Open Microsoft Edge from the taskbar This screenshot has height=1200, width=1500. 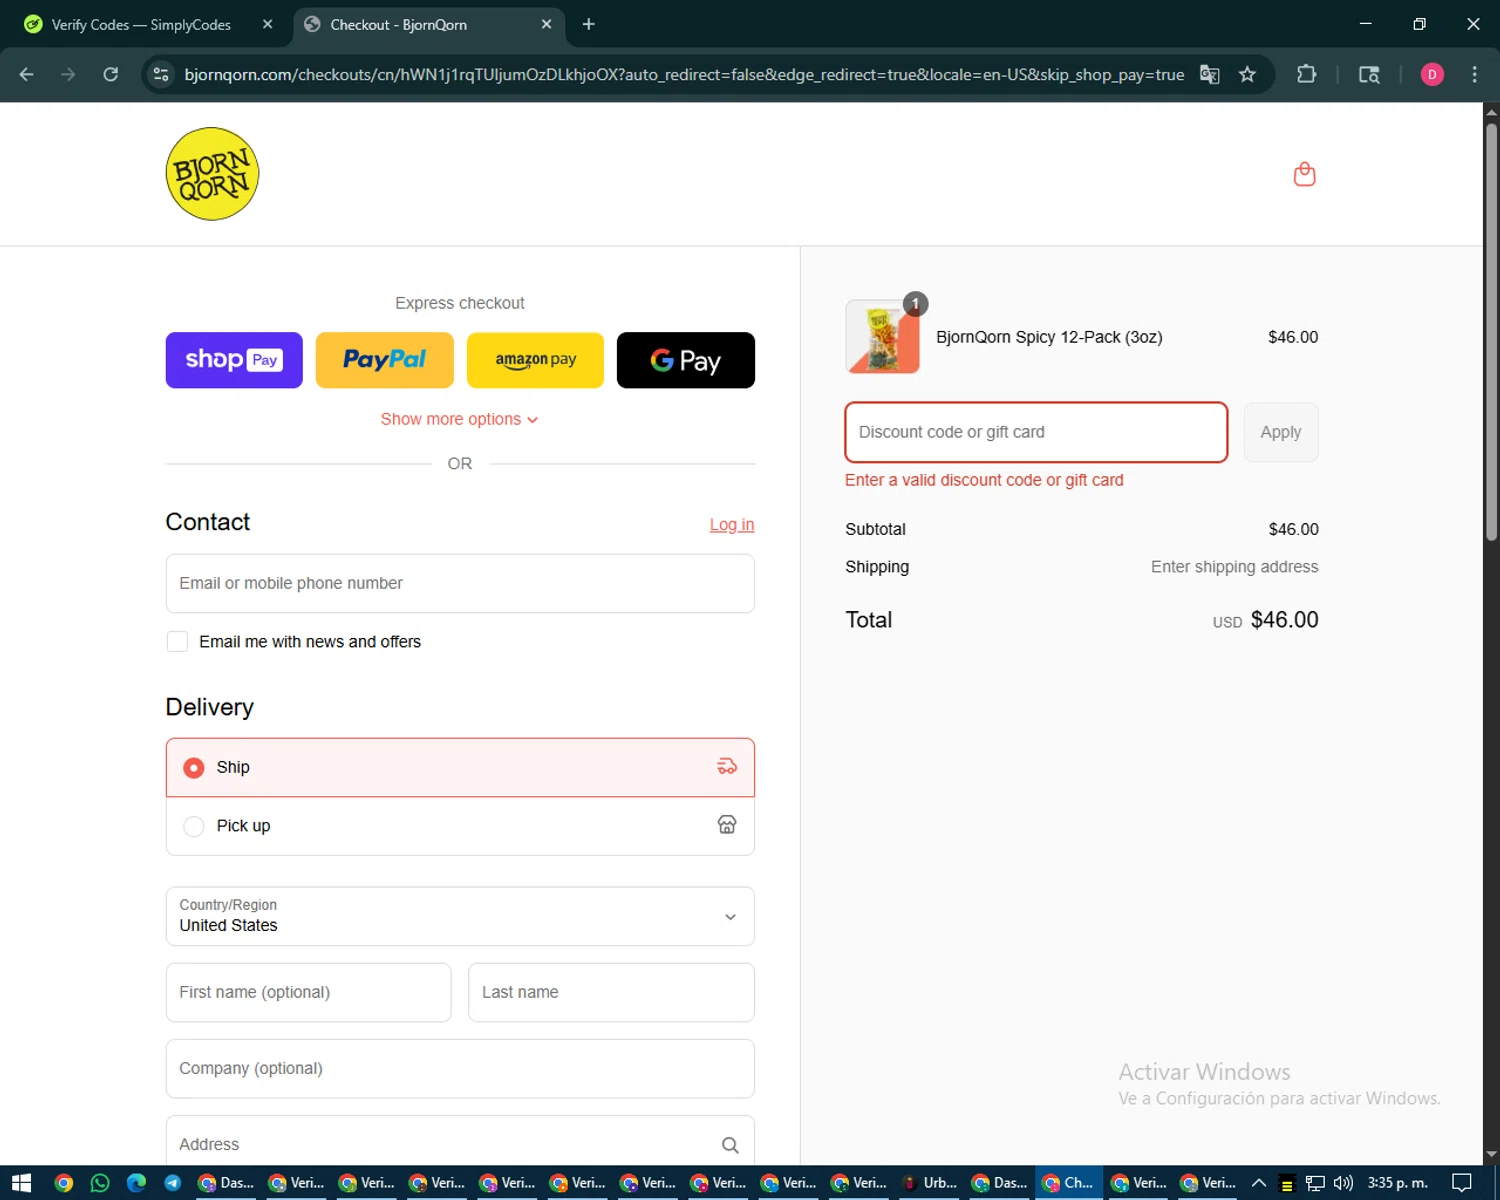click(x=137, y=1183)
